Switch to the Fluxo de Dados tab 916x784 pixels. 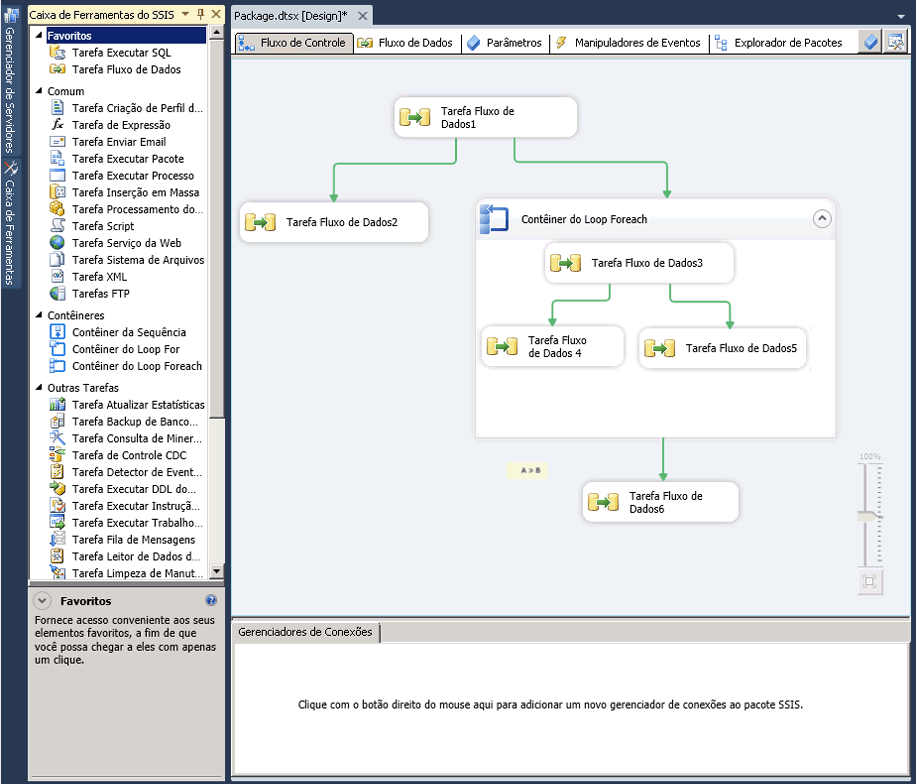(x=405, y=43)
